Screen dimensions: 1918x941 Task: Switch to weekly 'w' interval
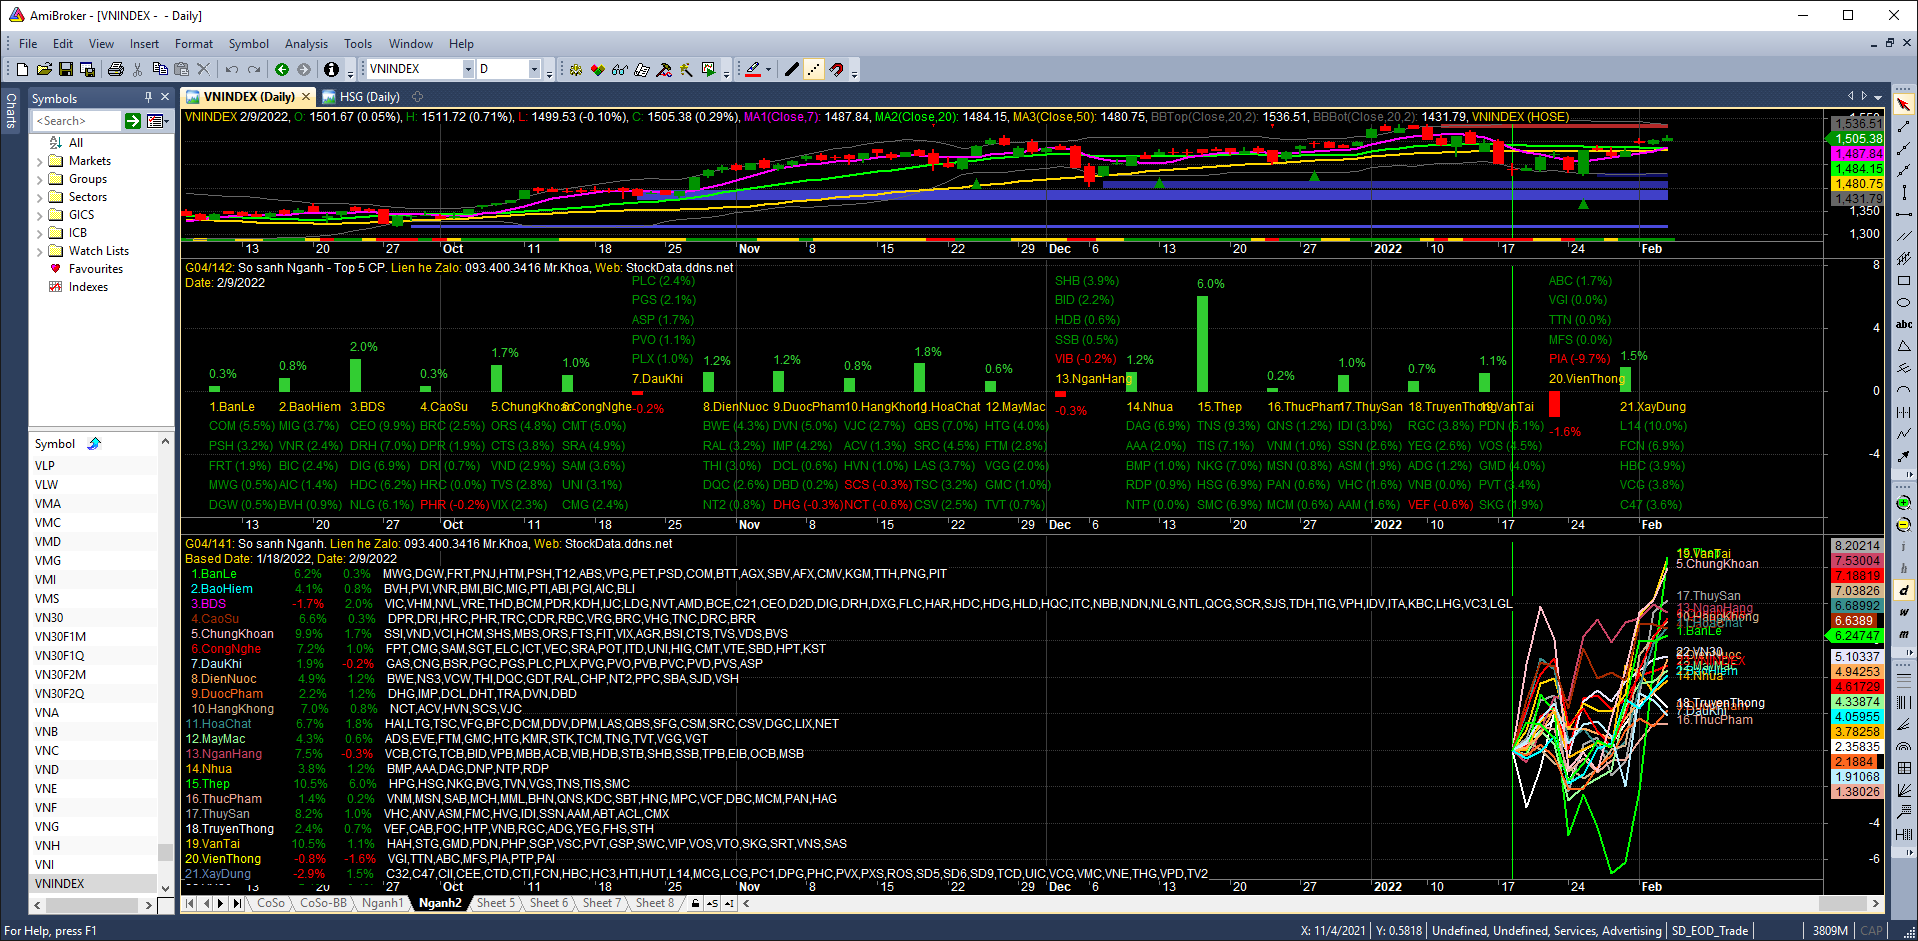1904,612
